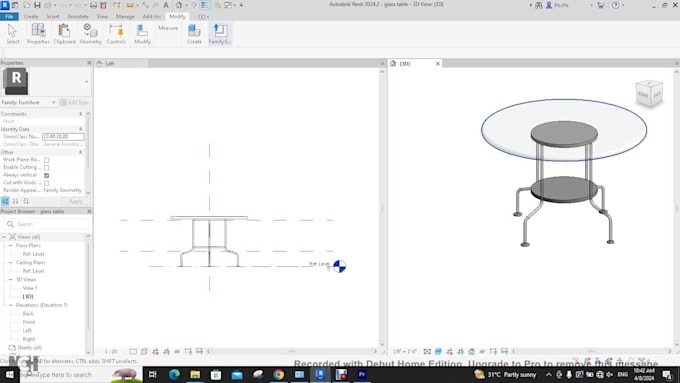
Task: Open the Properties ribbon panel icon
Action: tap(38, 34)
